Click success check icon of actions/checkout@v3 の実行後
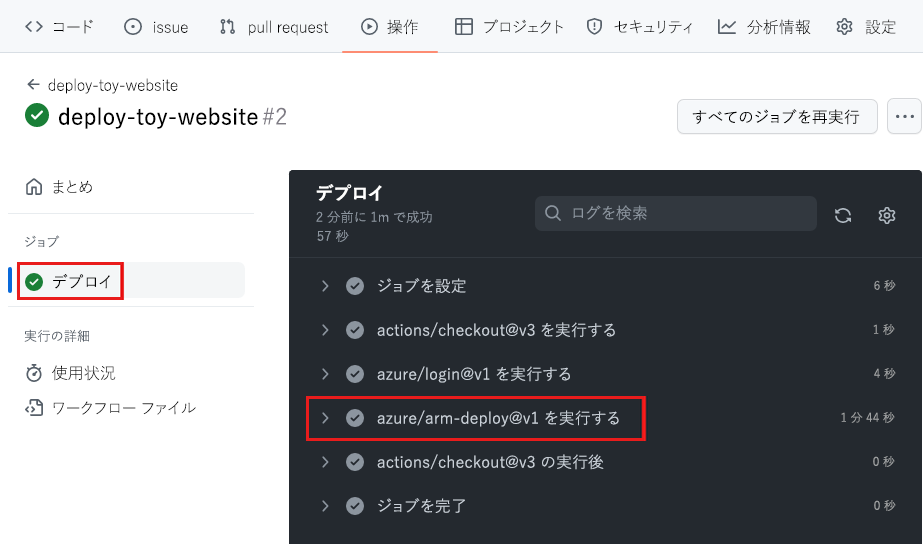This screenshot has width=923, height=544. click(x=354, y=462)
